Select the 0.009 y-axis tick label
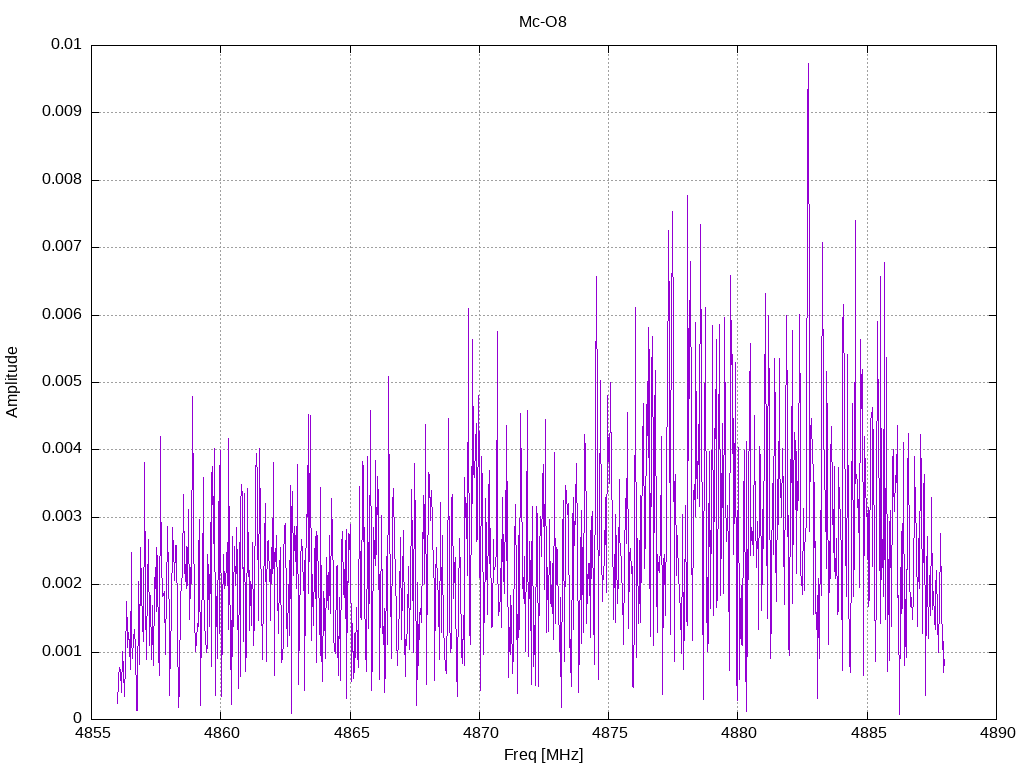The width and height of the screenshot is (1024, 768). point(61,112)
